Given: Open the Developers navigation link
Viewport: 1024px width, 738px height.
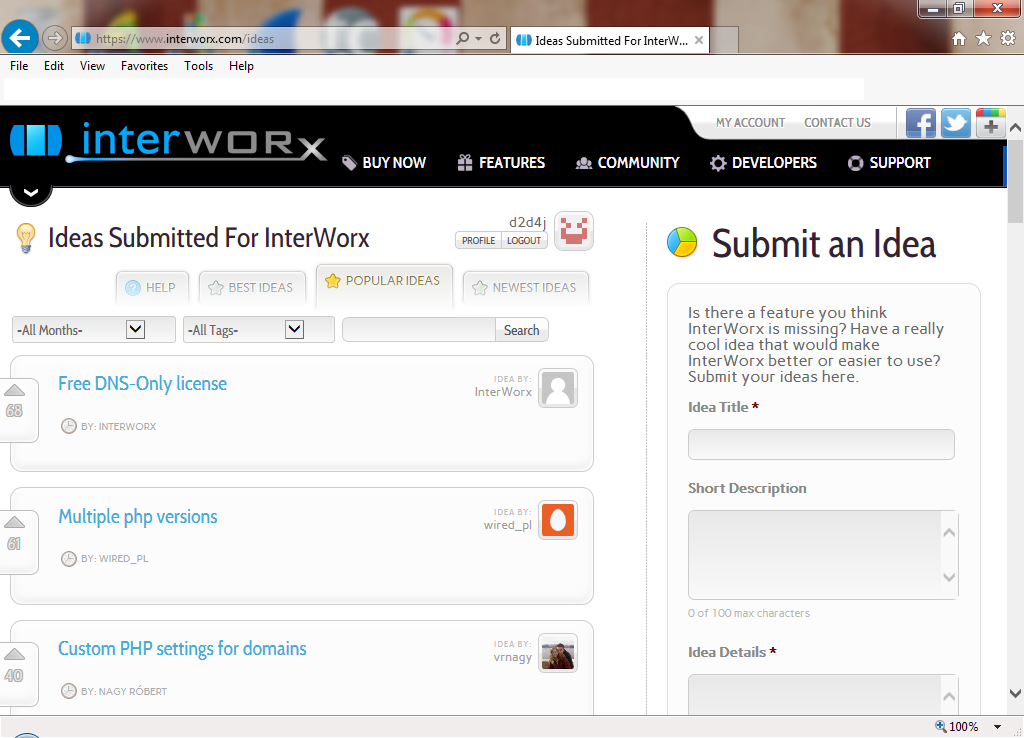Looking at the screenshot, I should click(x=763, y=163).
